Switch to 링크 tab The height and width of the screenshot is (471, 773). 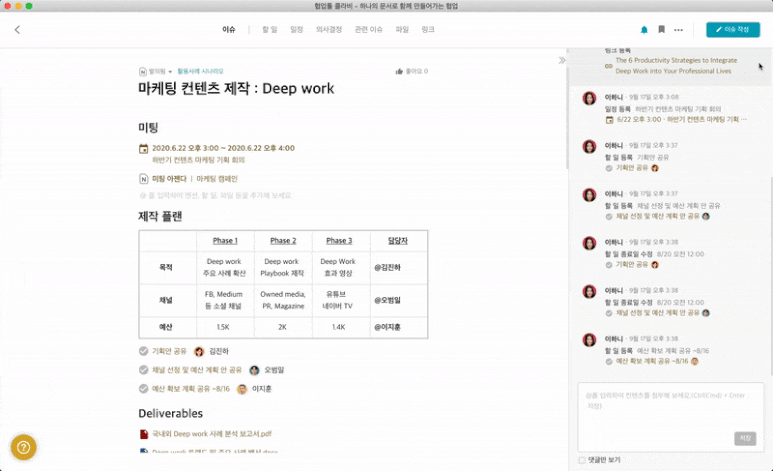click(428, 30)
